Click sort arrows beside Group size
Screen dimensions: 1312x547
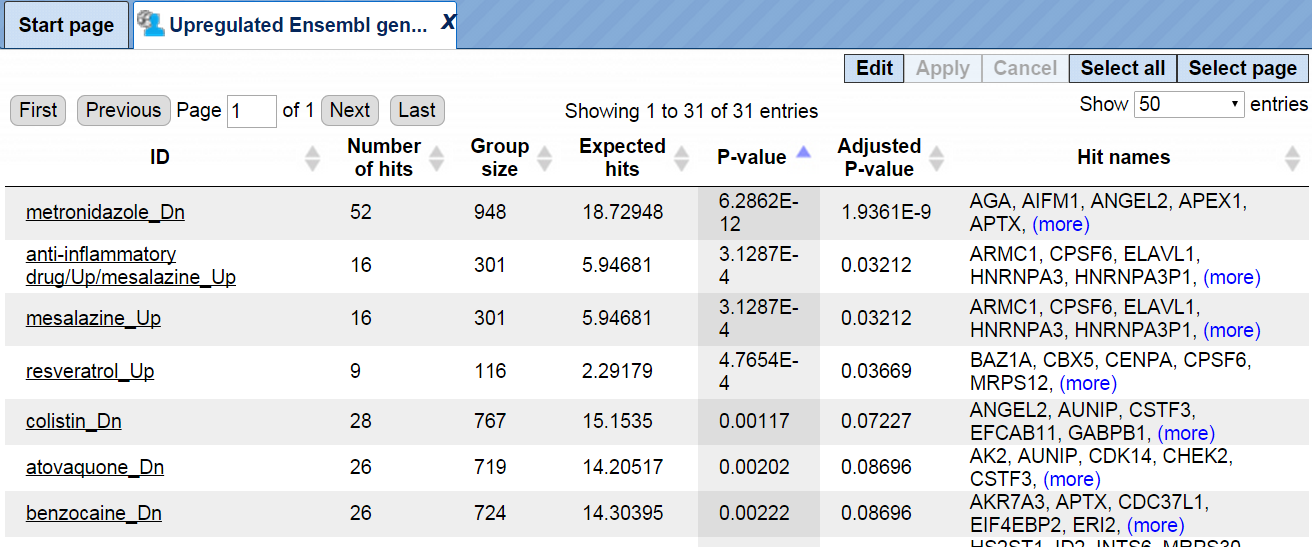(x=545, y=158)
